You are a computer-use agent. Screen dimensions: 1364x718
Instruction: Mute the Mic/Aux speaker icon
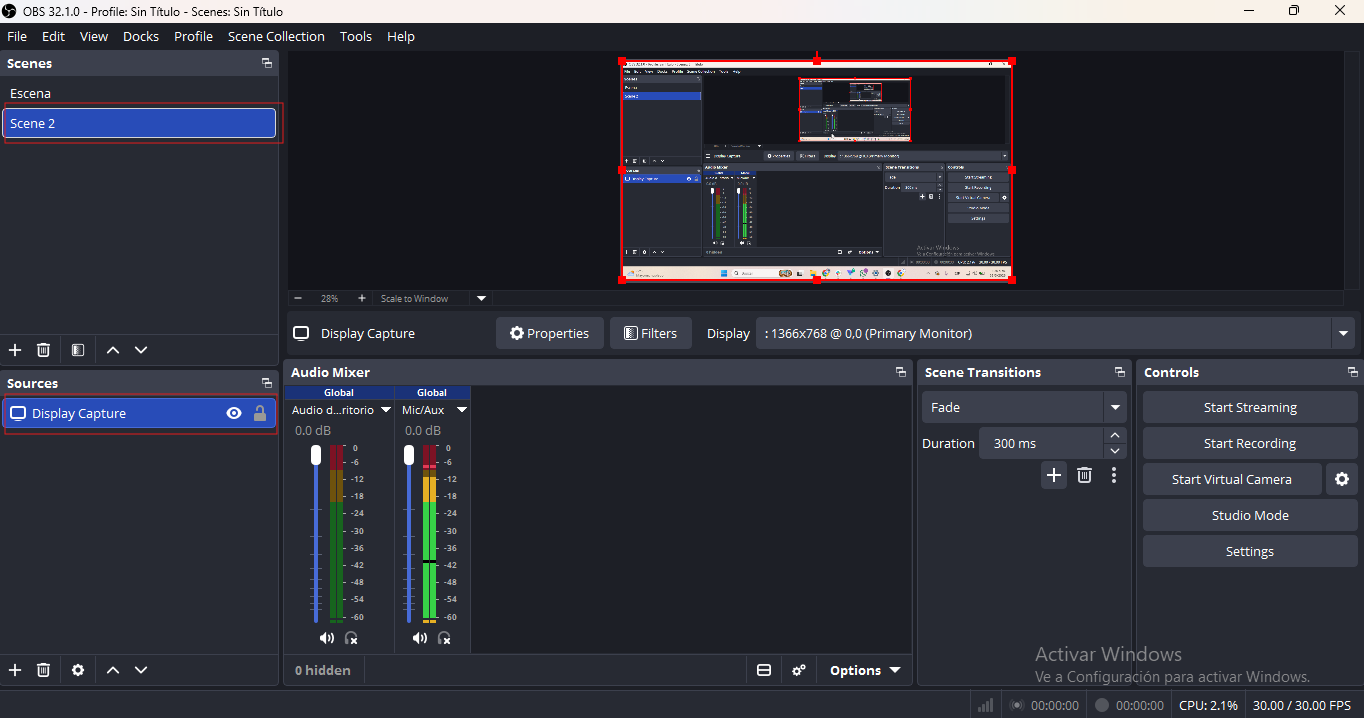[420, 638]
